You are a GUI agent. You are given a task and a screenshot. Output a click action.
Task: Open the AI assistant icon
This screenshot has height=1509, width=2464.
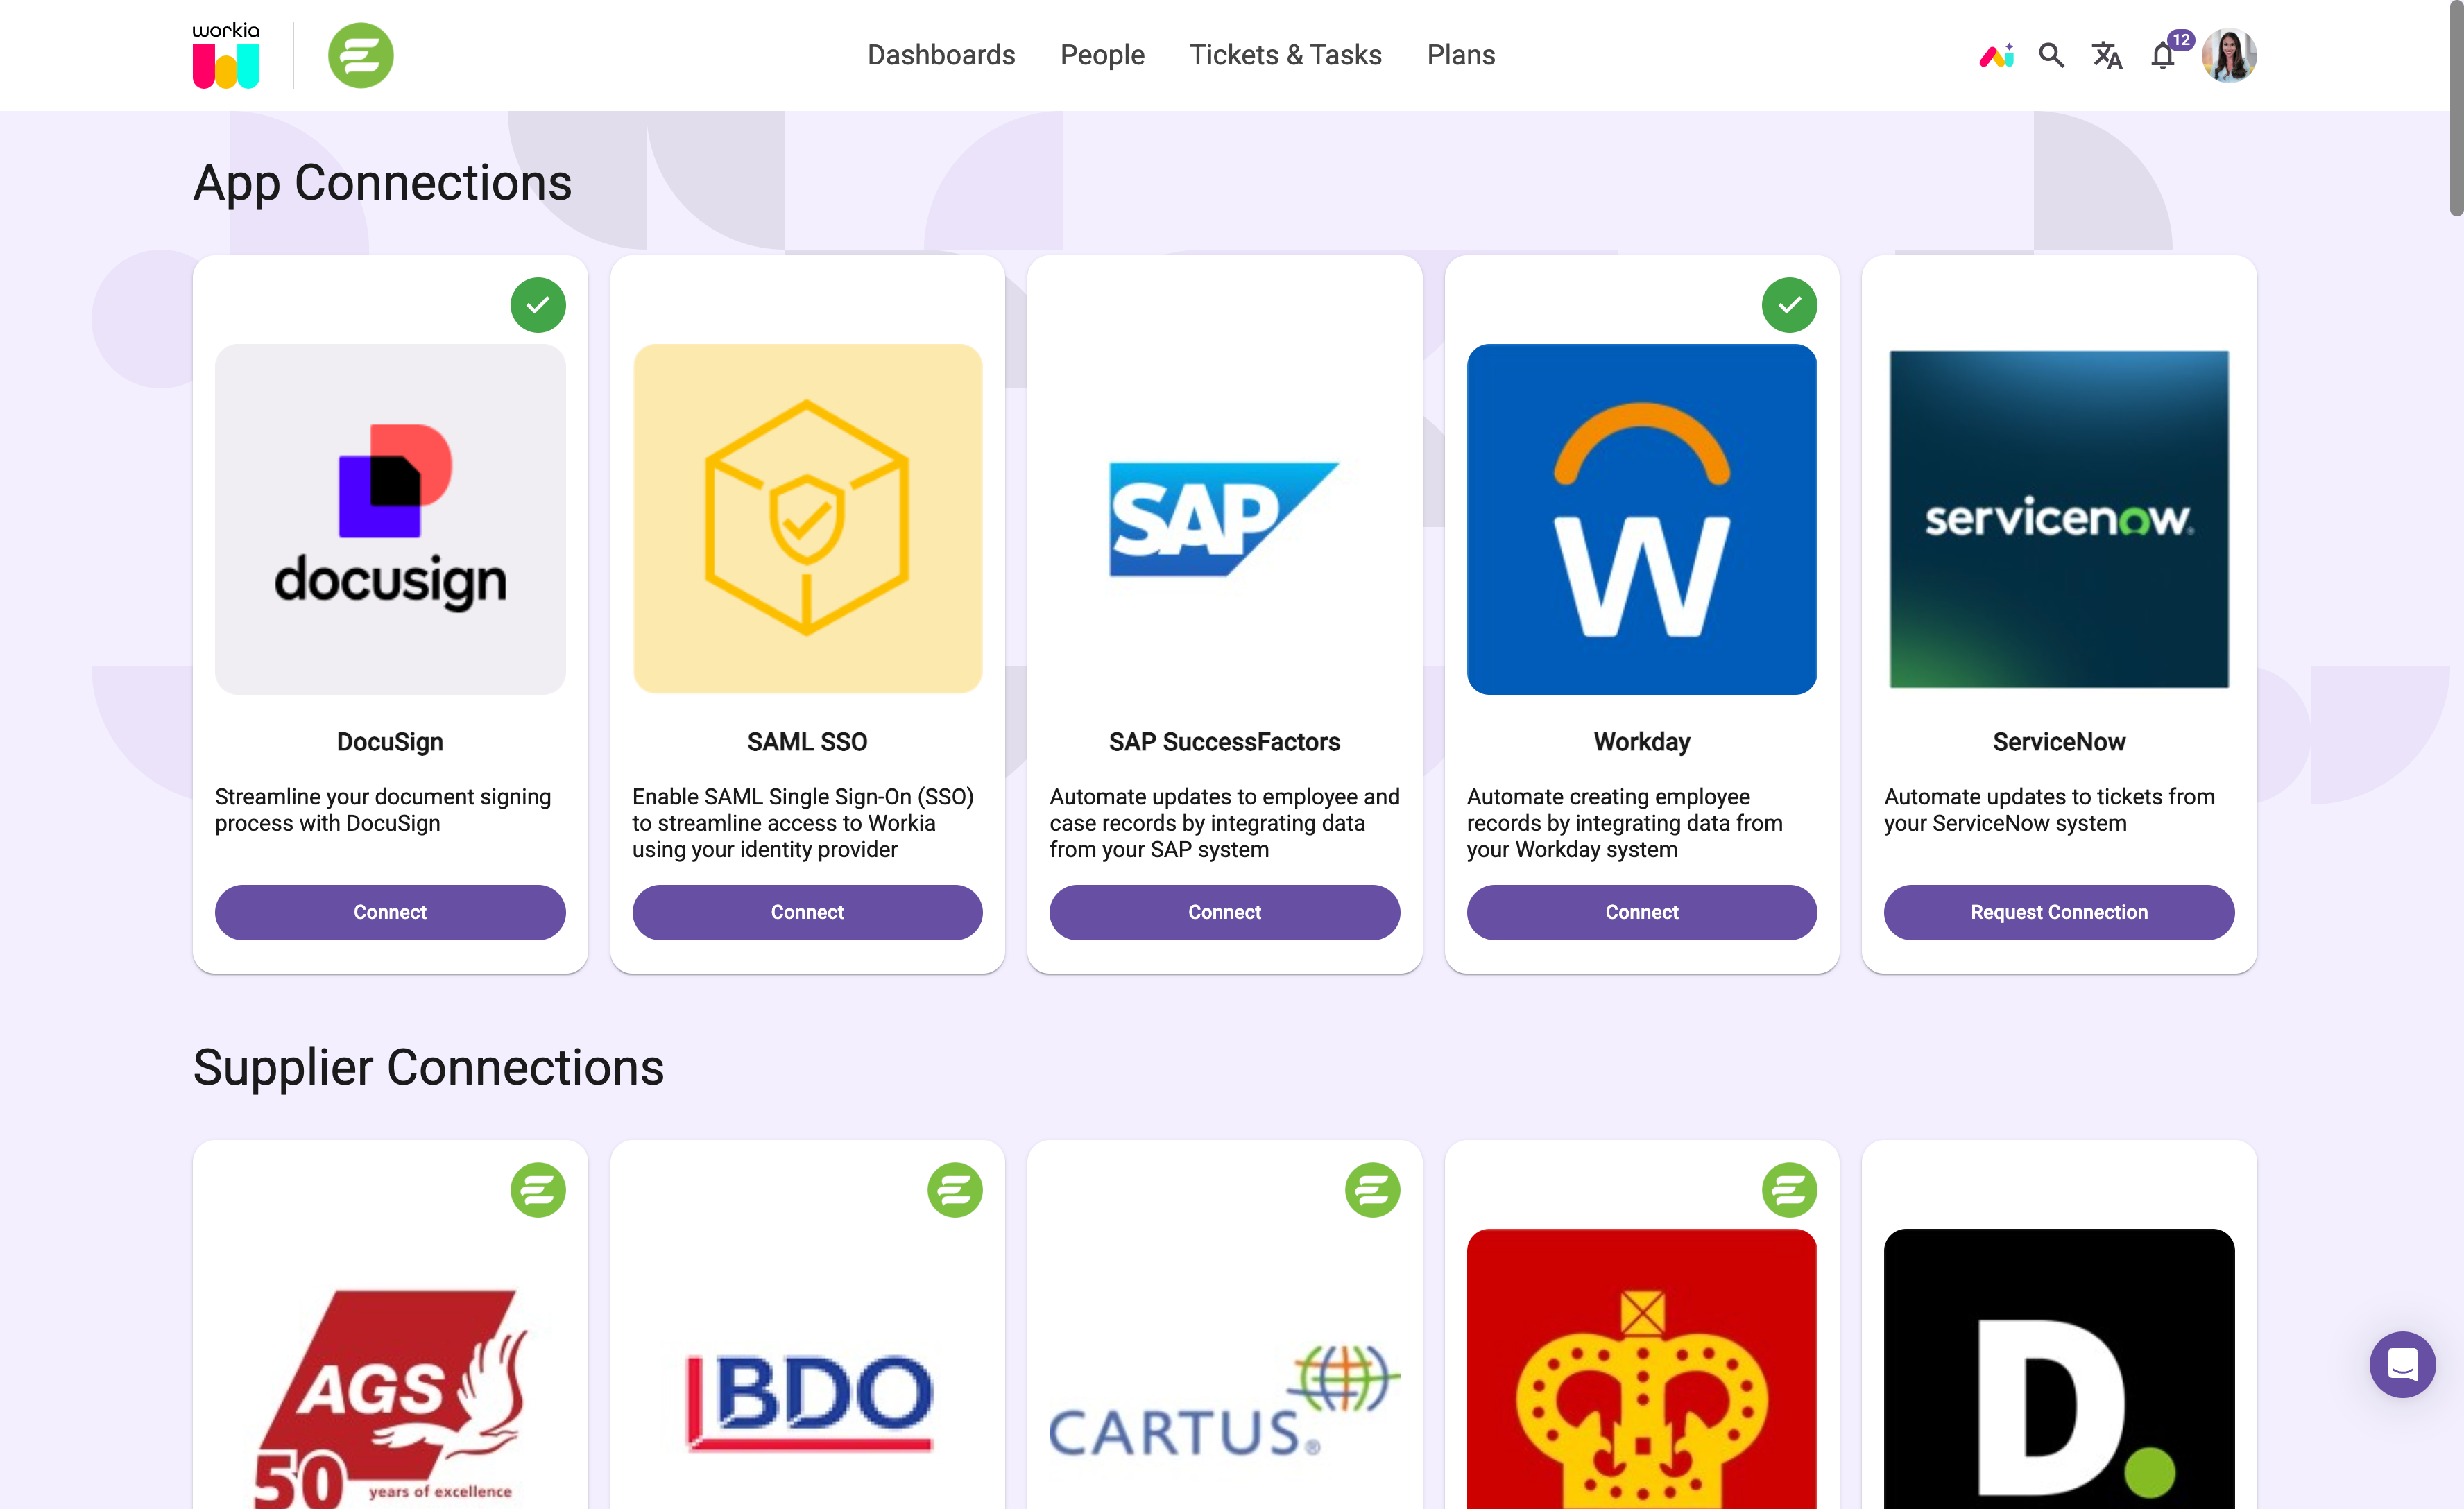point(1996,55)
